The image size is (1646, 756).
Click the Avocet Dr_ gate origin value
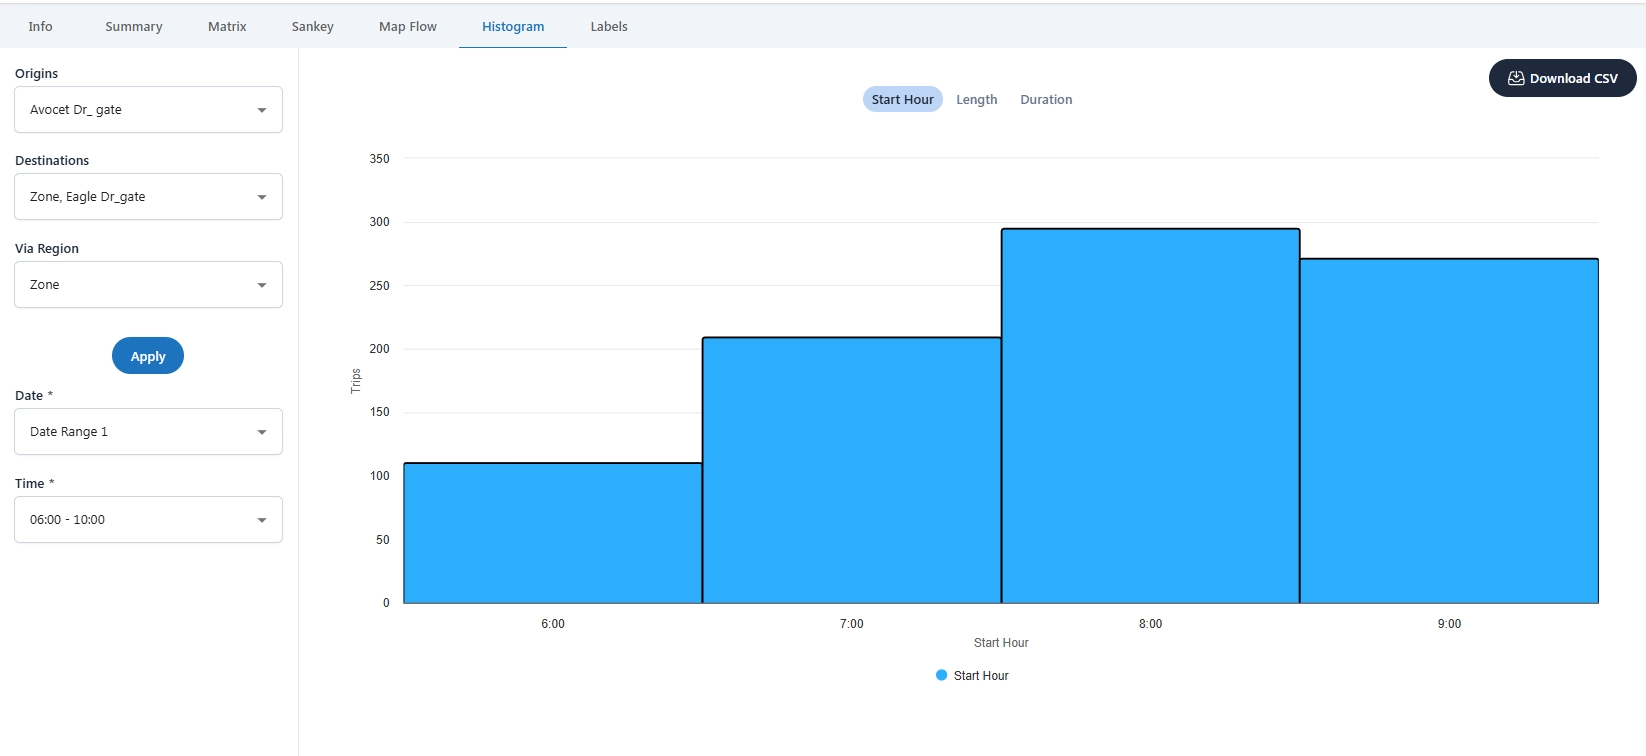click(x=76, y=110)
